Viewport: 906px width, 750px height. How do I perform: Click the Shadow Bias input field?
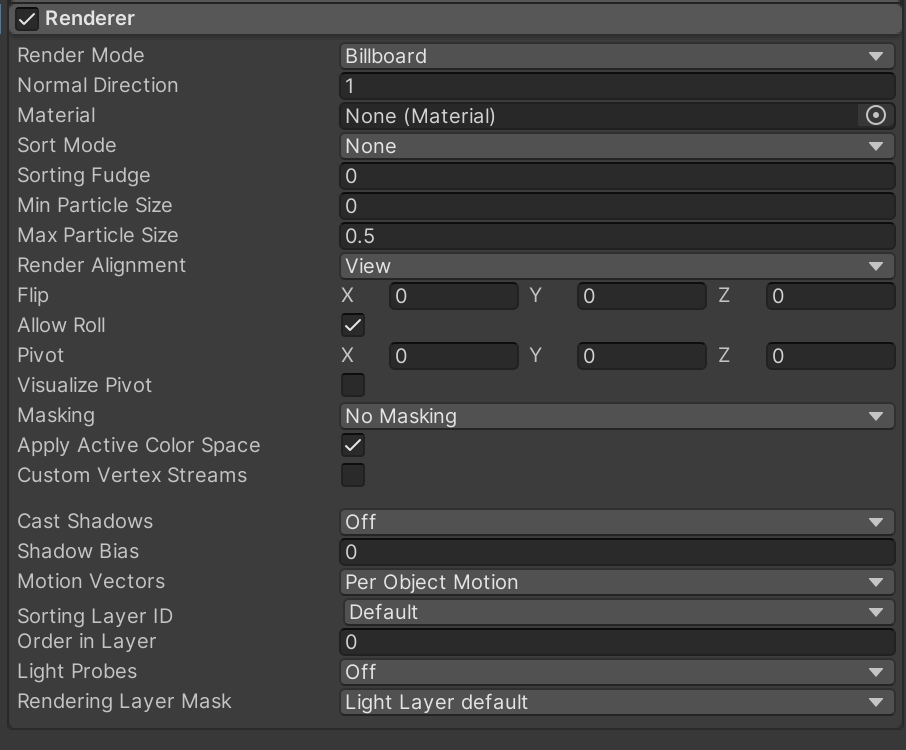pos(617,552)
